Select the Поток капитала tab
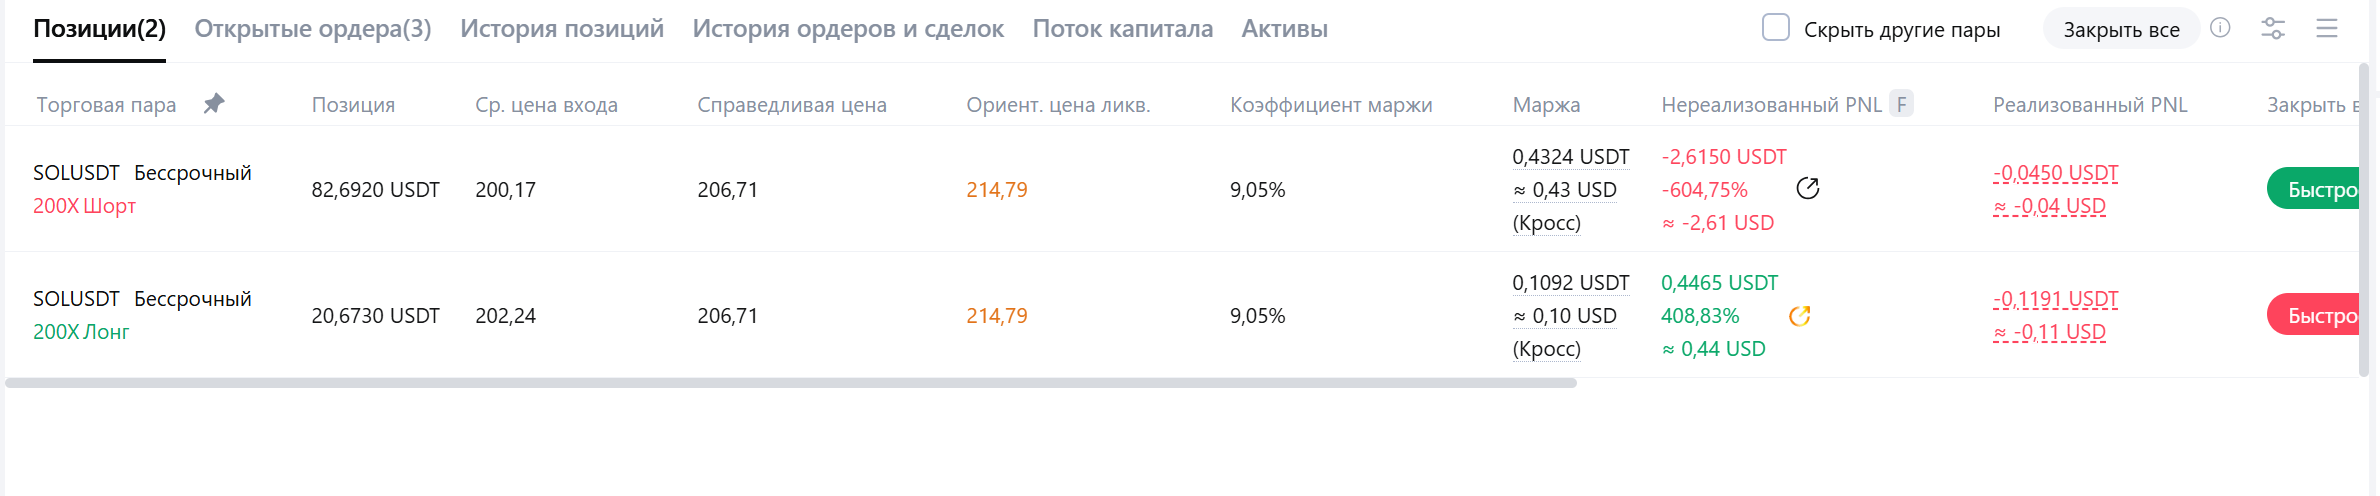Image resolution: width=2380 pixels, height=496 pixels. (1122, 29)
